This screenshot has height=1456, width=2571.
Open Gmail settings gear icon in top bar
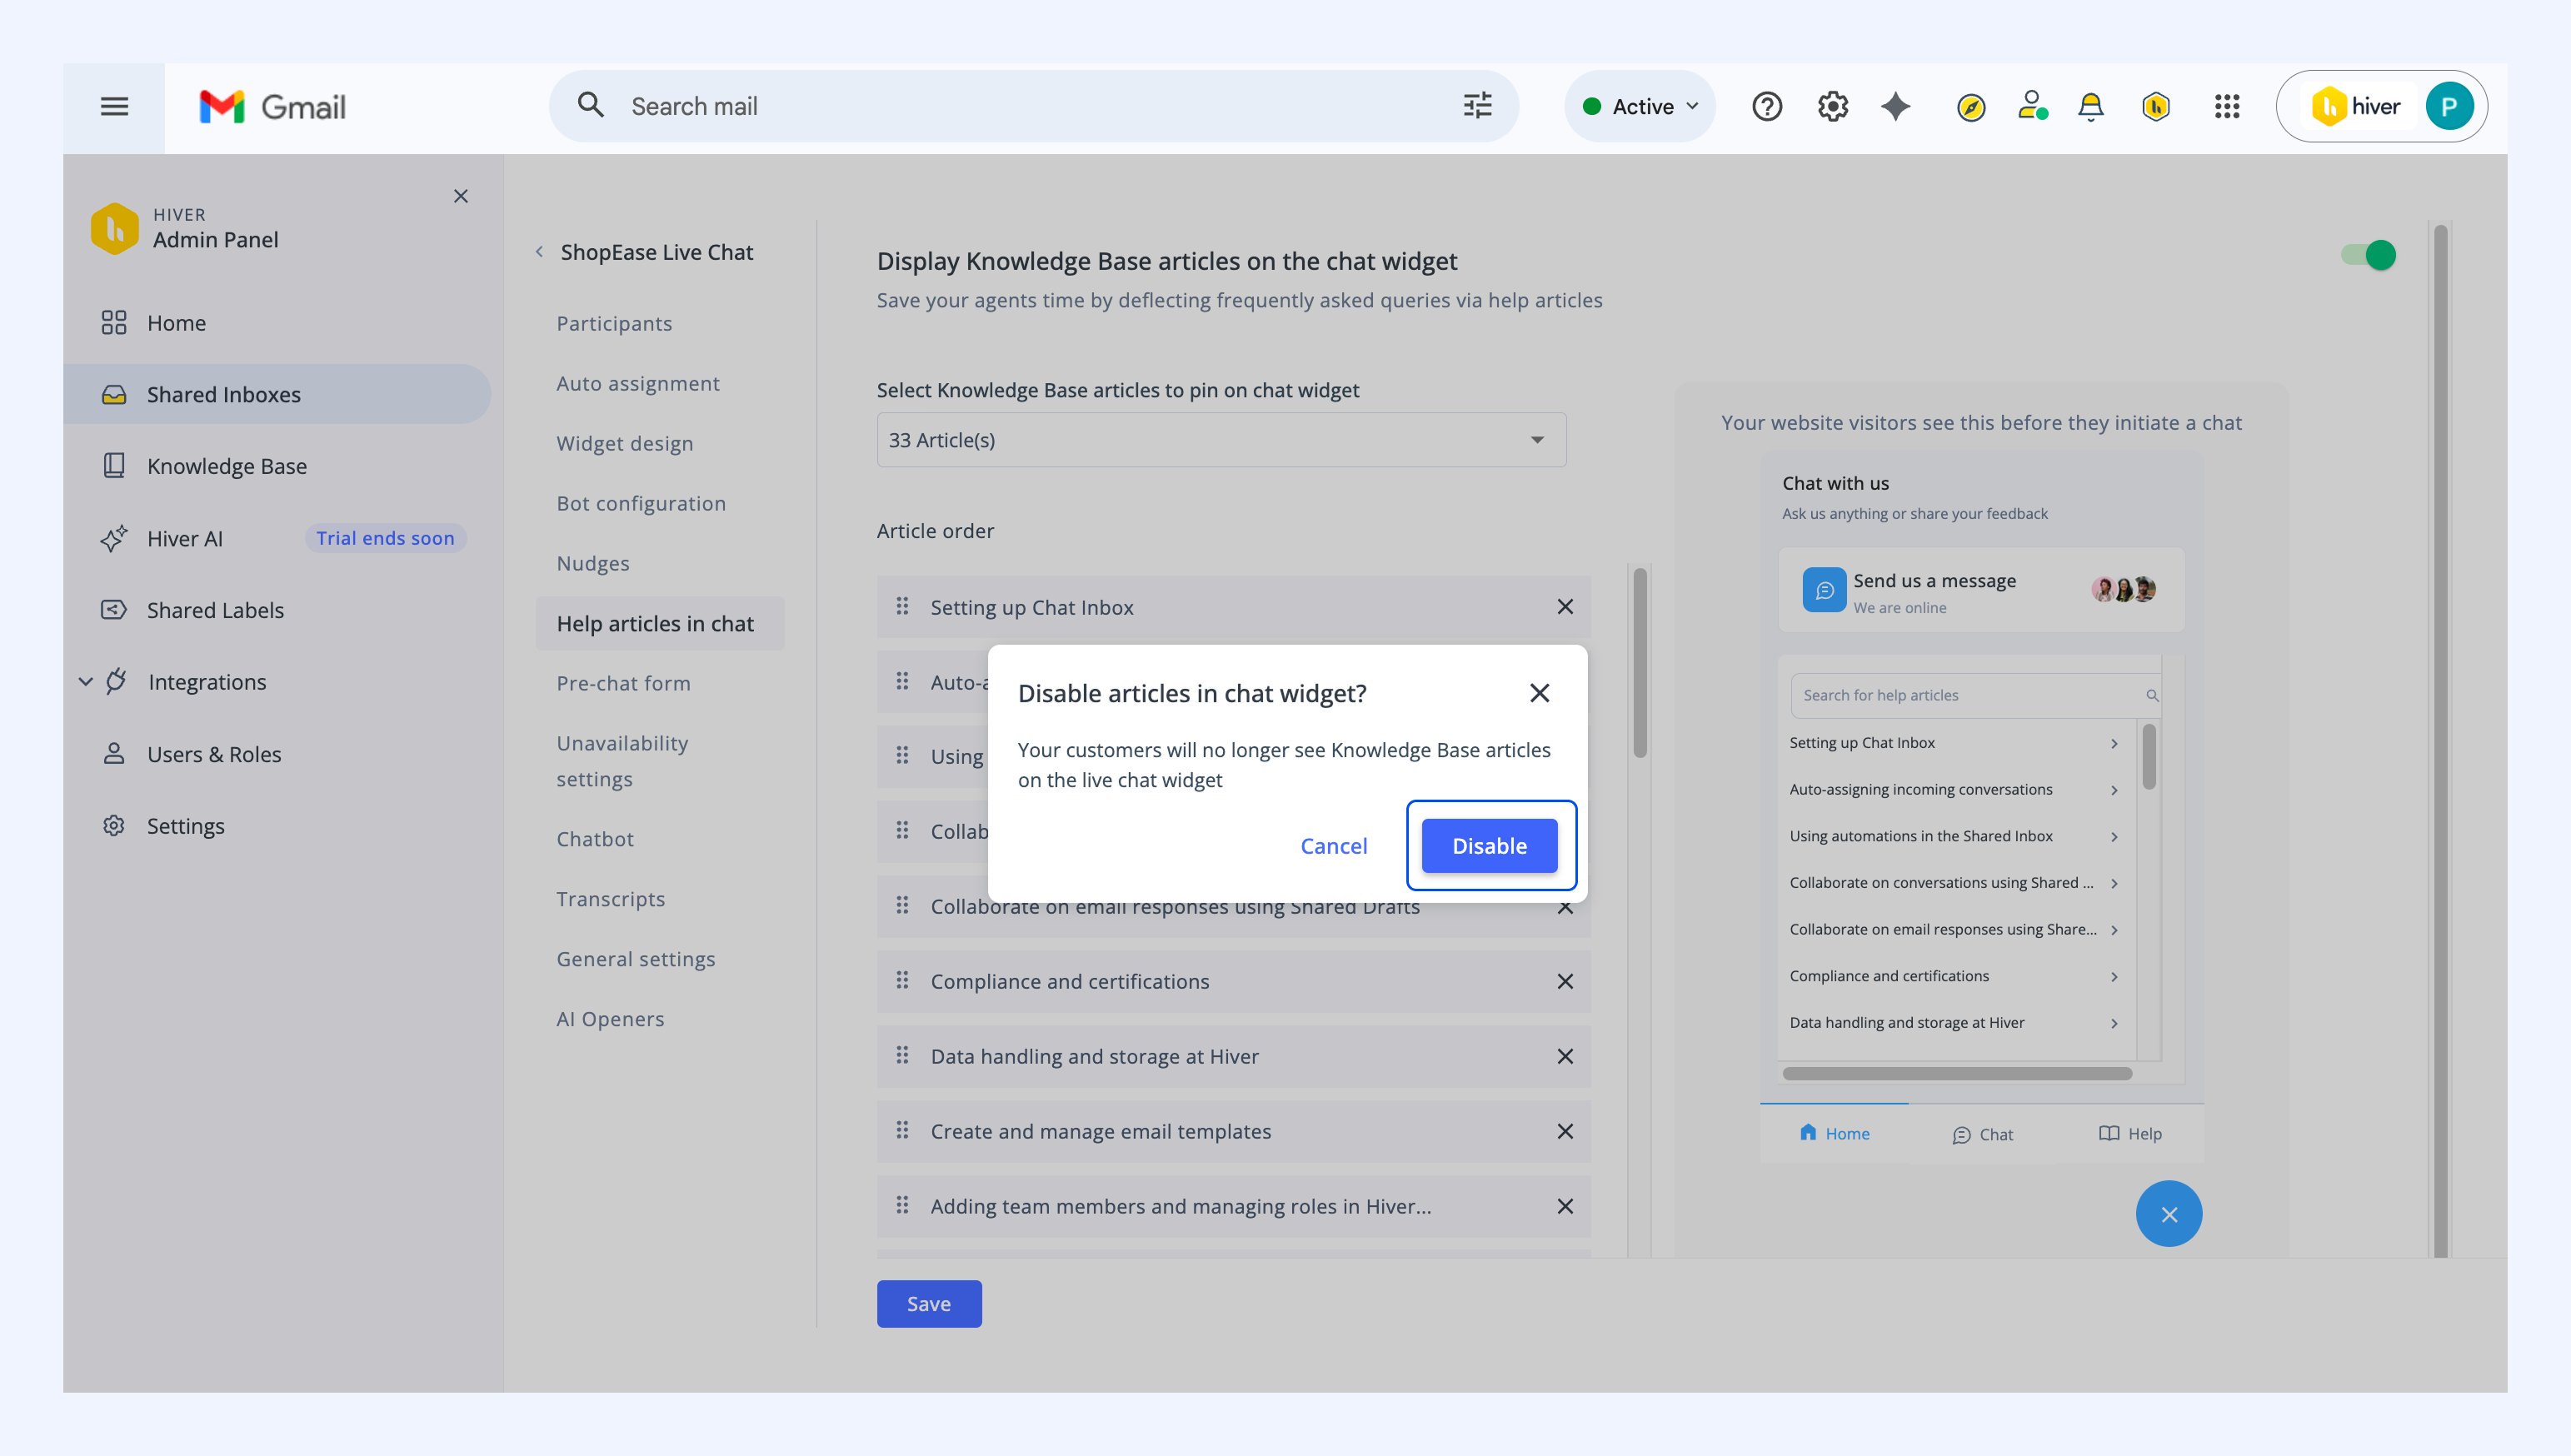coord(1832,106)
